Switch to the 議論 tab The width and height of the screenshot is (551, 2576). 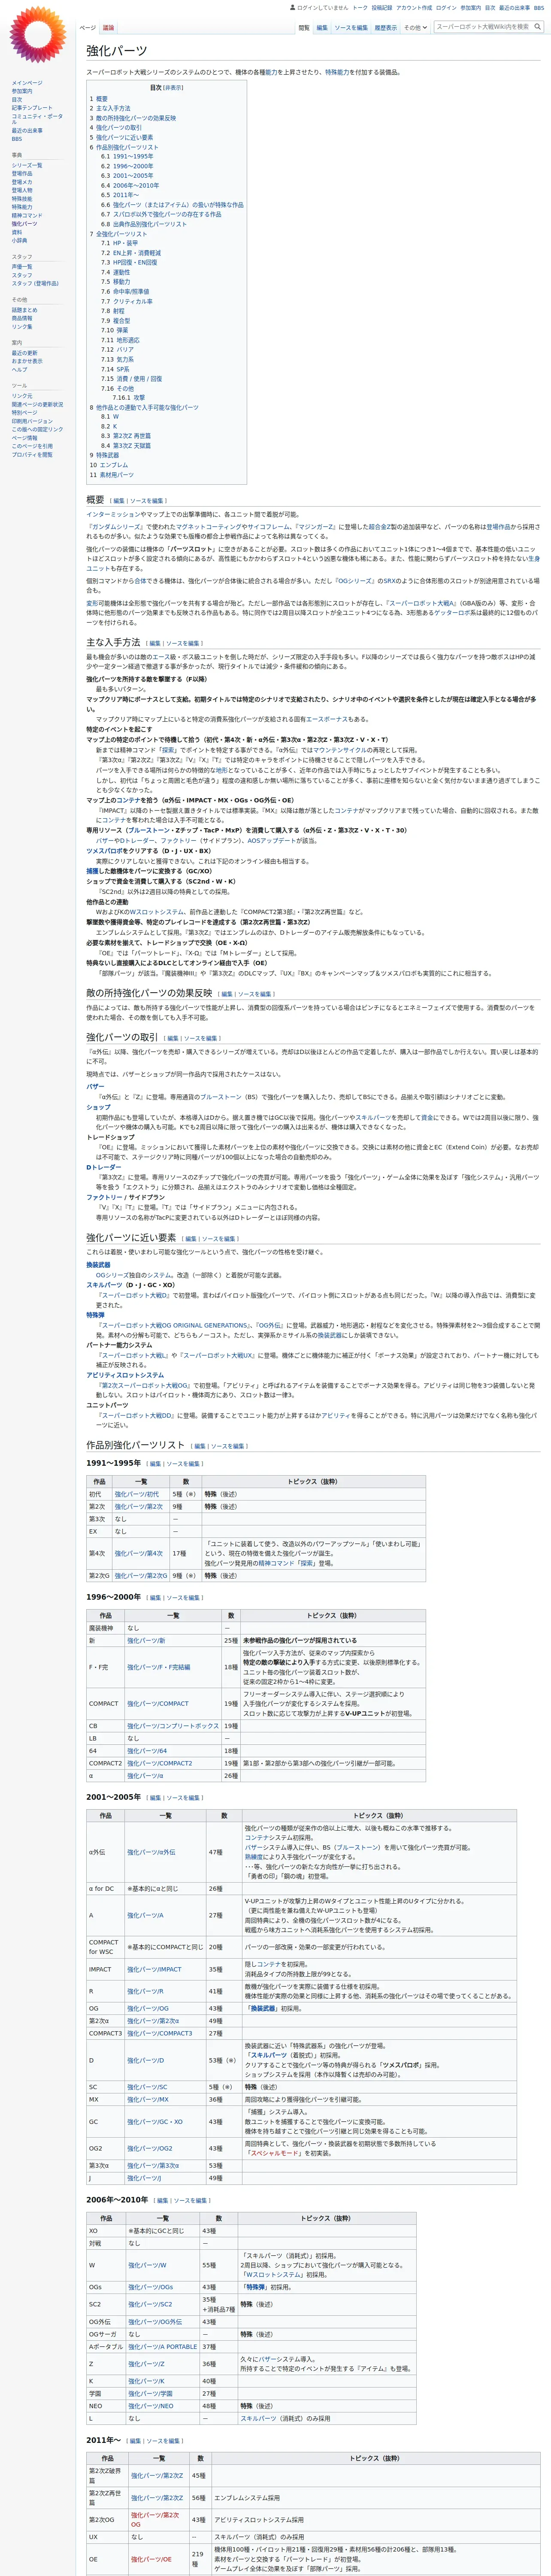pos(109,28)
